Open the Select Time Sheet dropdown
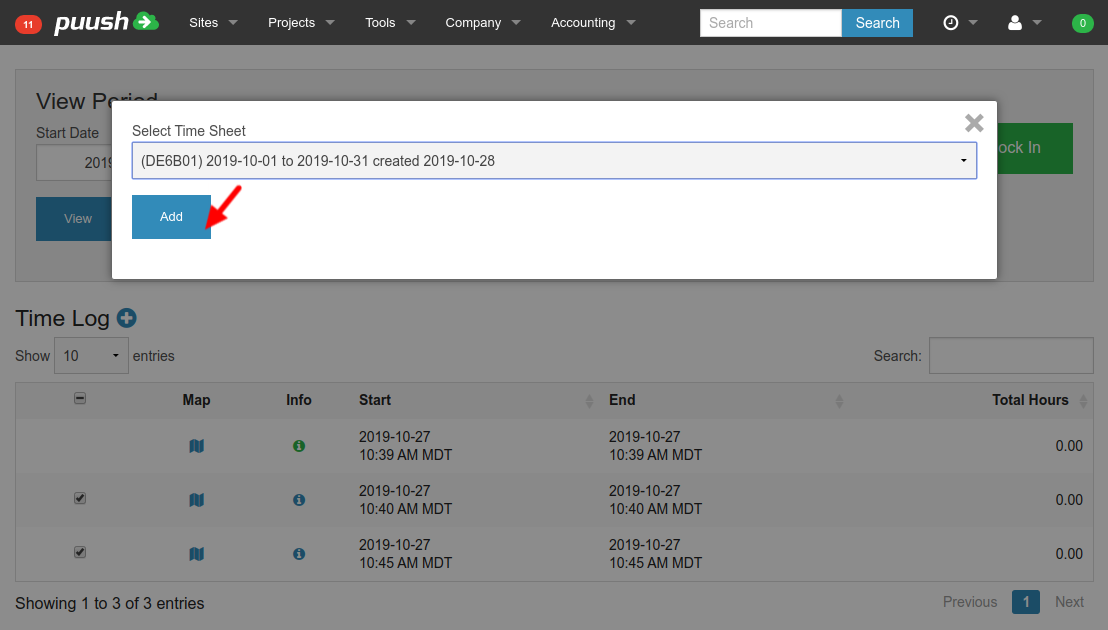Screen dimensions: 1108x630 (554, 160)
